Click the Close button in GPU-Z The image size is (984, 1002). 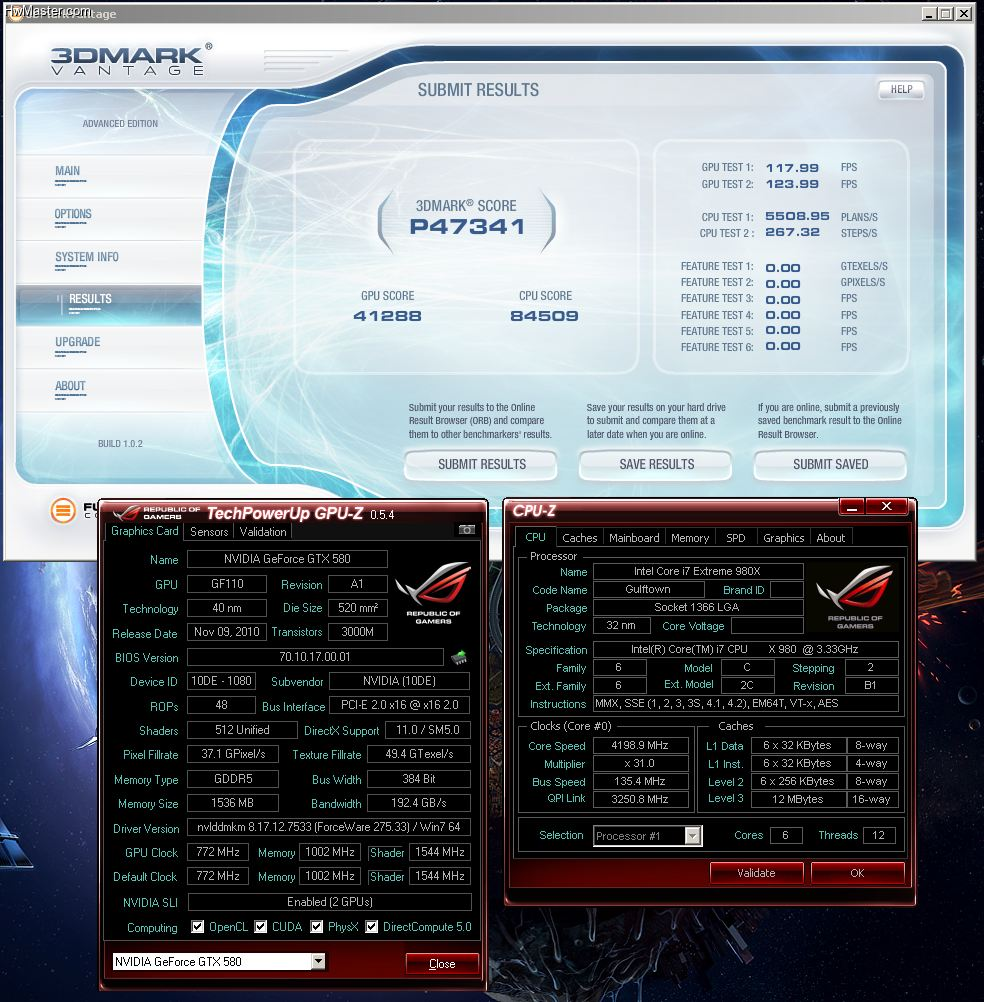click(442, 964)
